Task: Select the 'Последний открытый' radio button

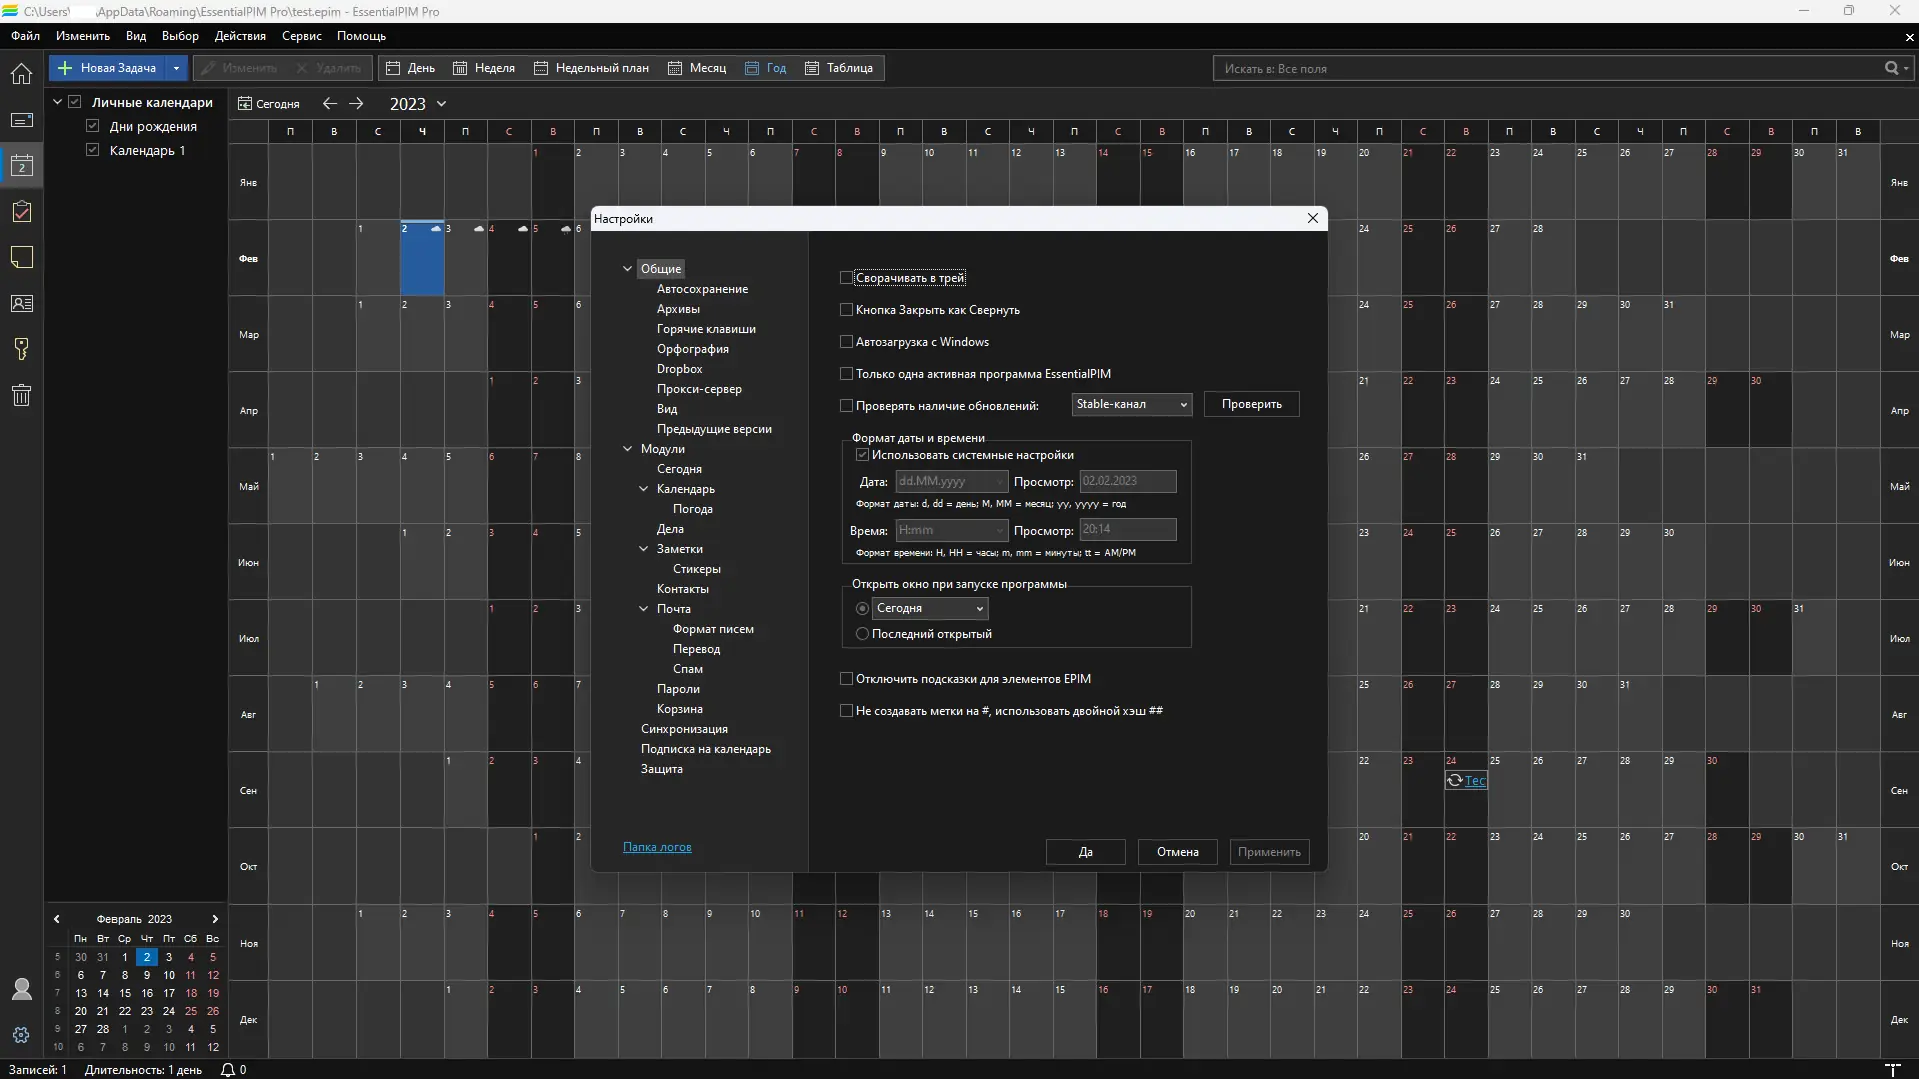Action: click(x=862, y=634)
